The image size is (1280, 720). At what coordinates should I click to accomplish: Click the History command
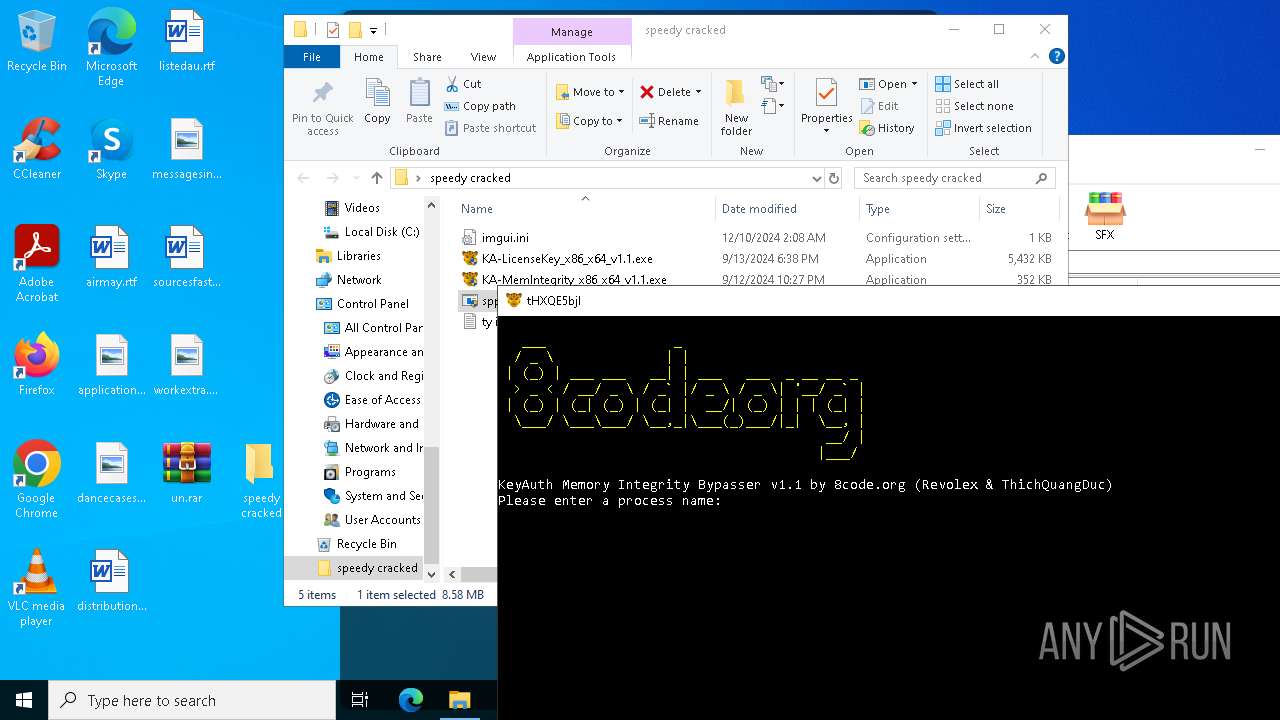(x=887, y=128)
